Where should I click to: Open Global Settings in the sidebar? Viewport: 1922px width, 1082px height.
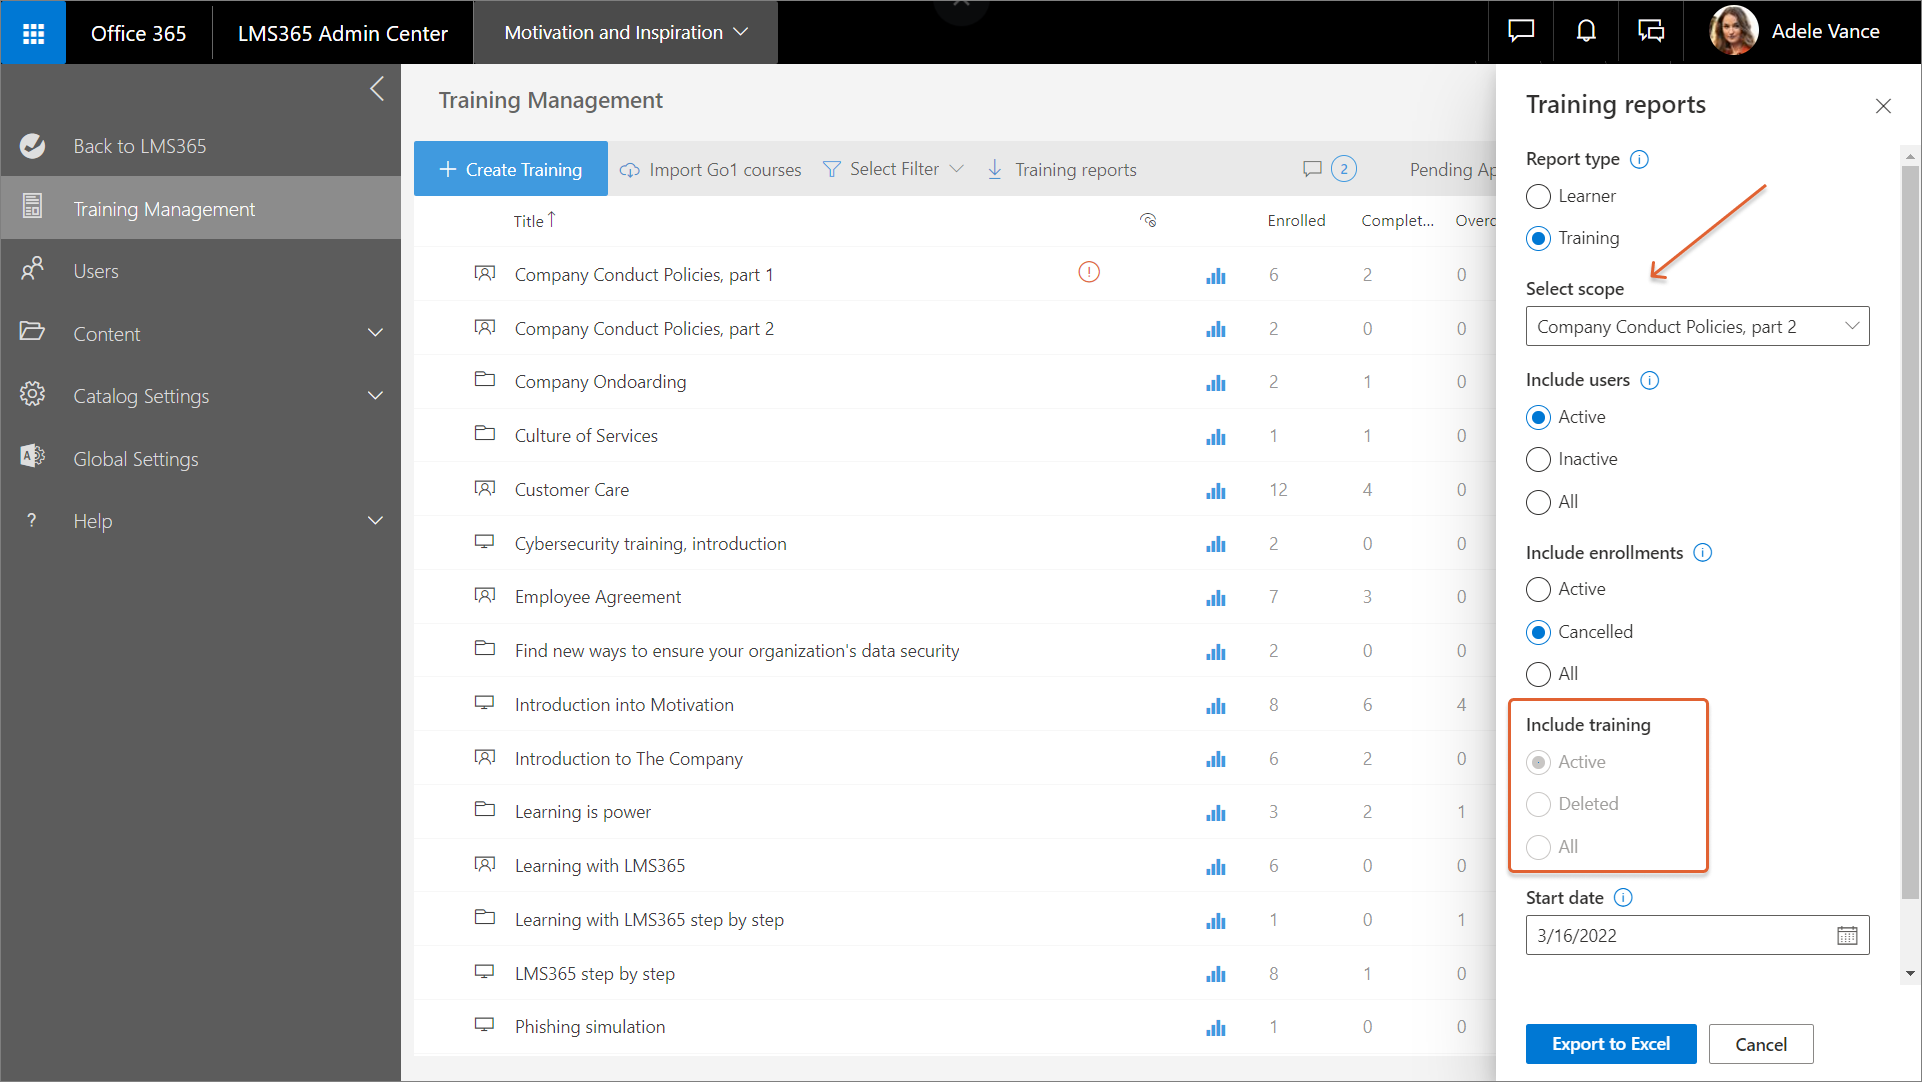136,459
